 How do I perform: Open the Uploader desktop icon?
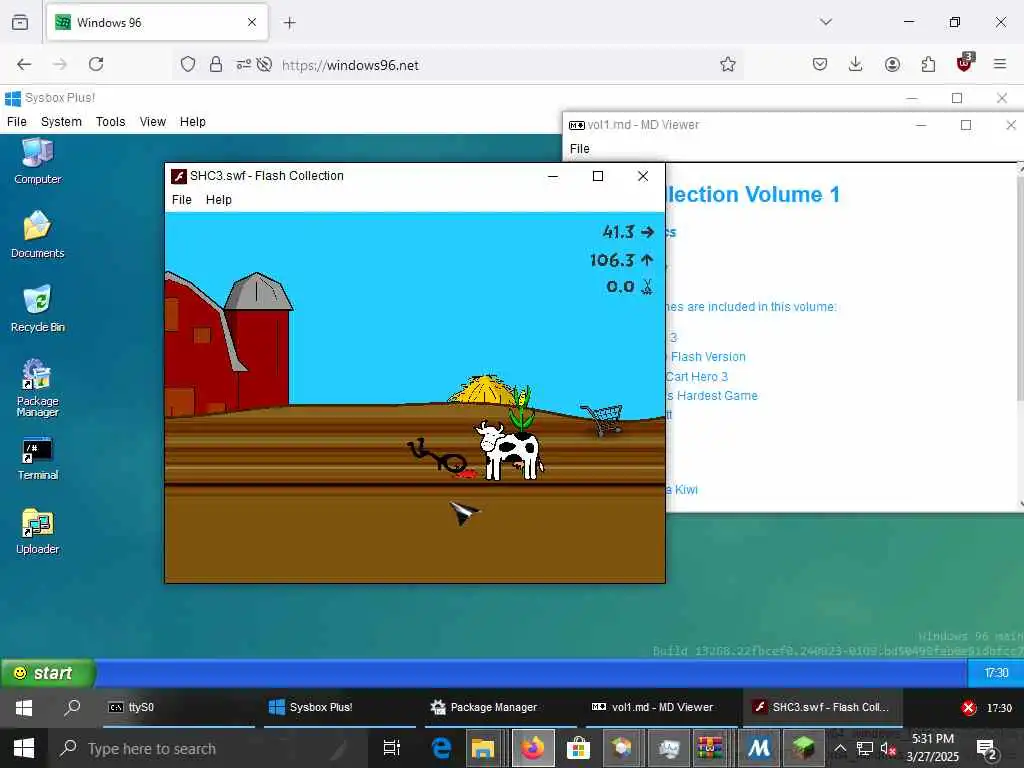[37, 532]
